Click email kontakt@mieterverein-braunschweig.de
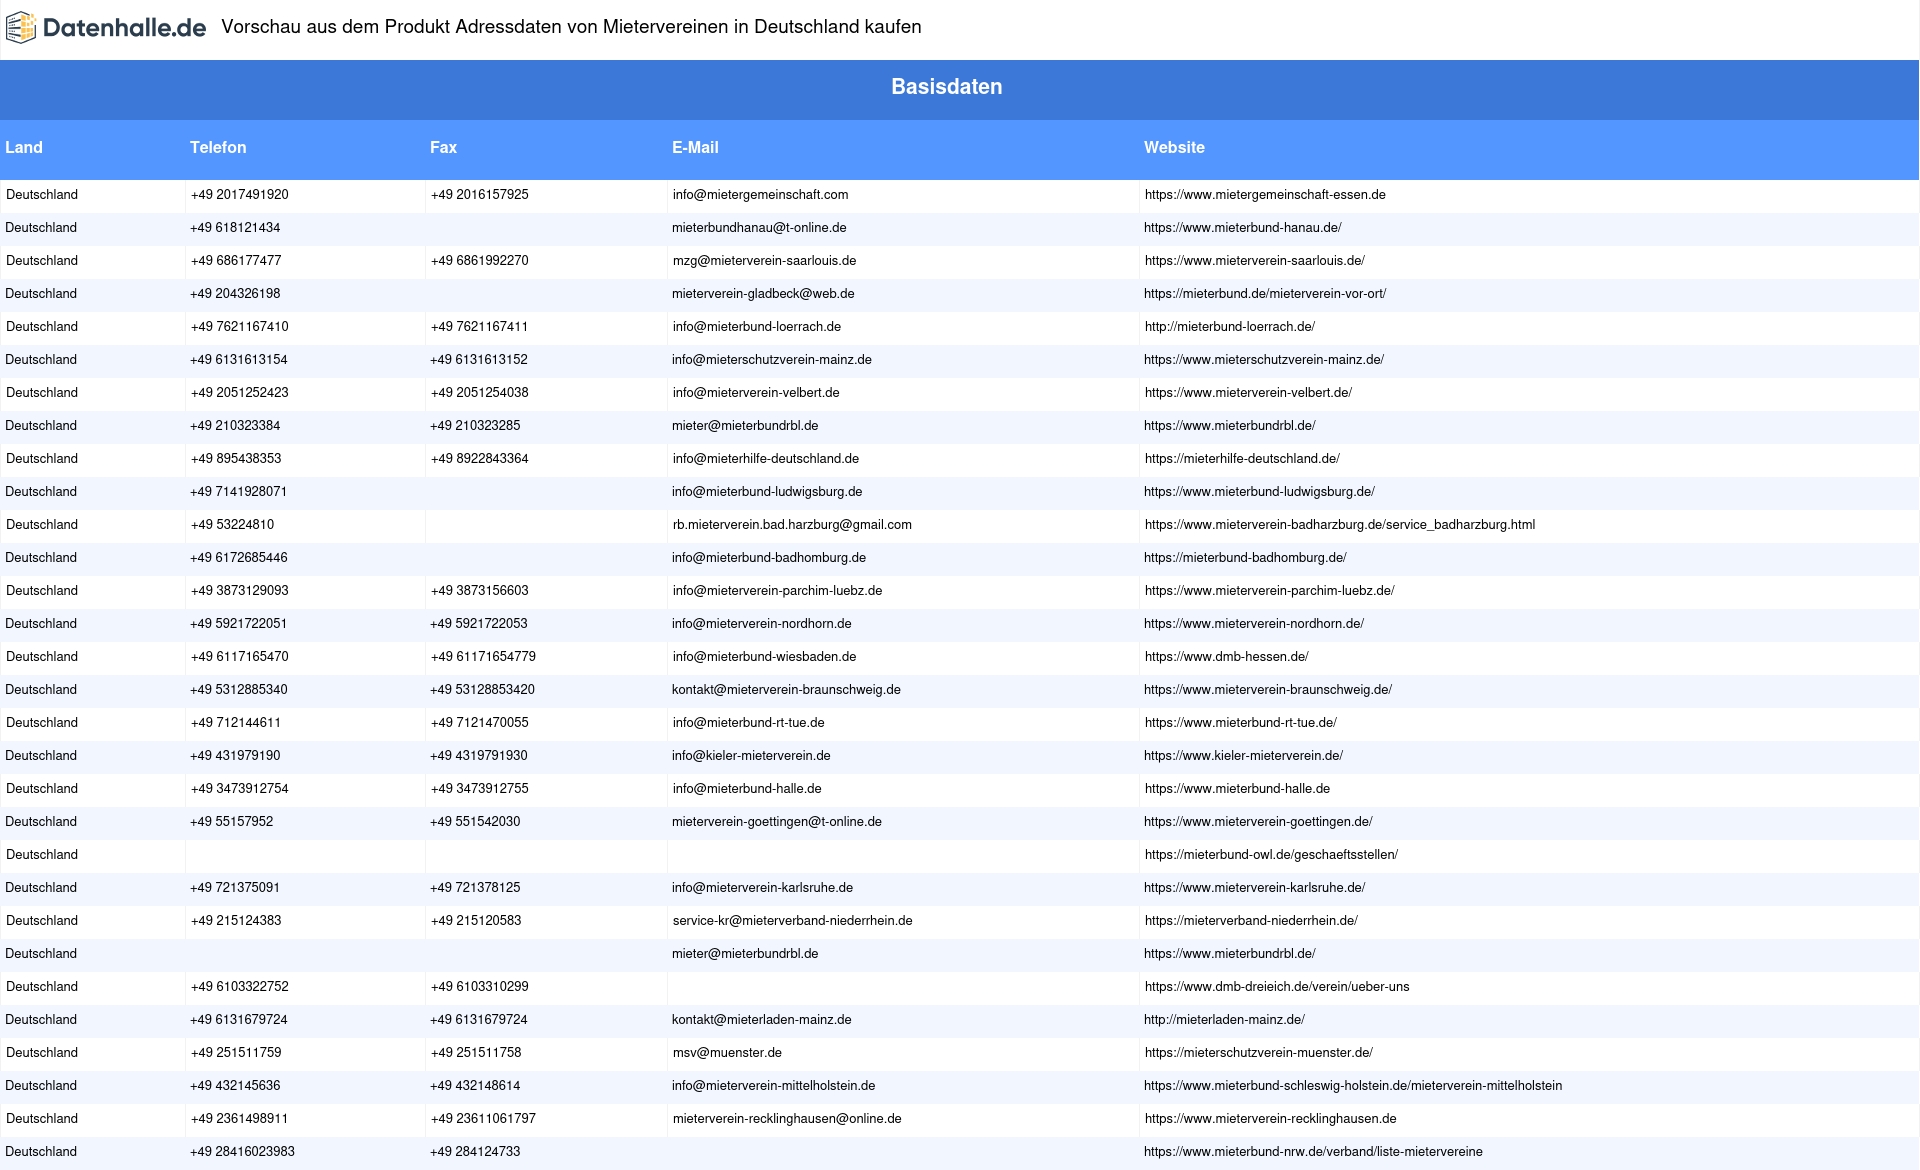 pyautogui.click(x=786, y=690)
